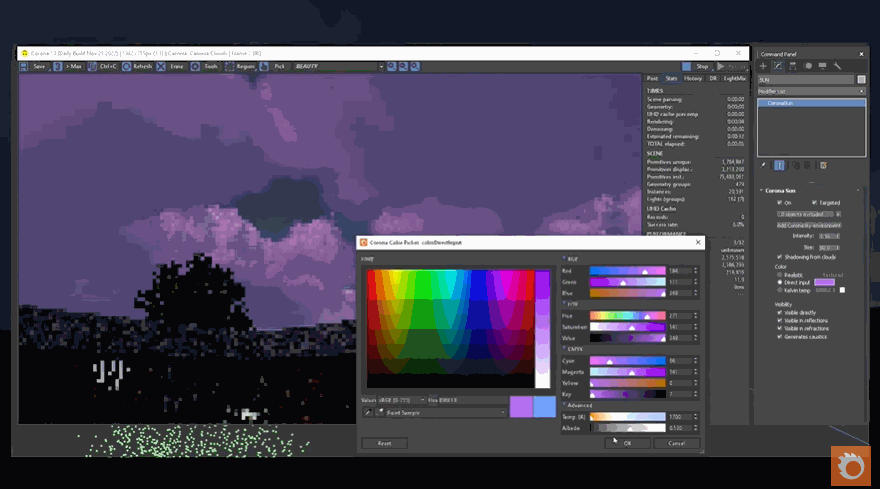
Task: Activate the Region render icon
Action: 229,66
